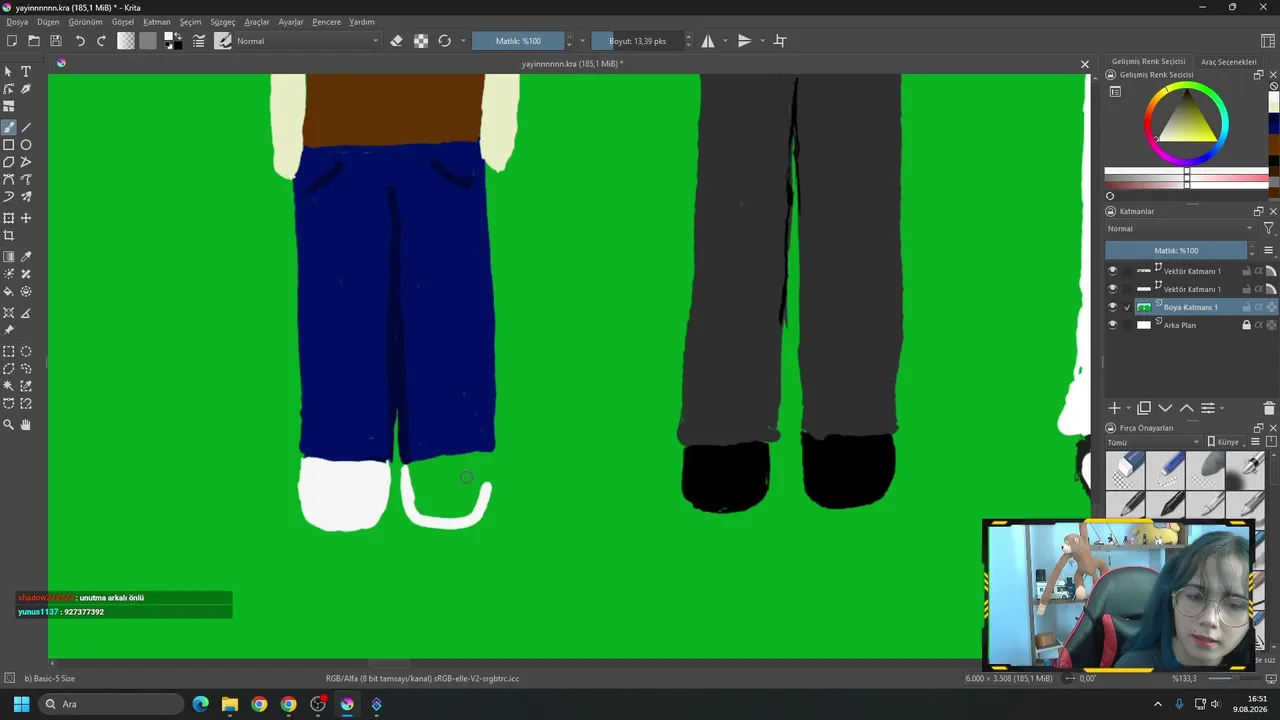Choose the Elliptical Selection tool
Screen dimensions: 1280x720
[26, 352]
